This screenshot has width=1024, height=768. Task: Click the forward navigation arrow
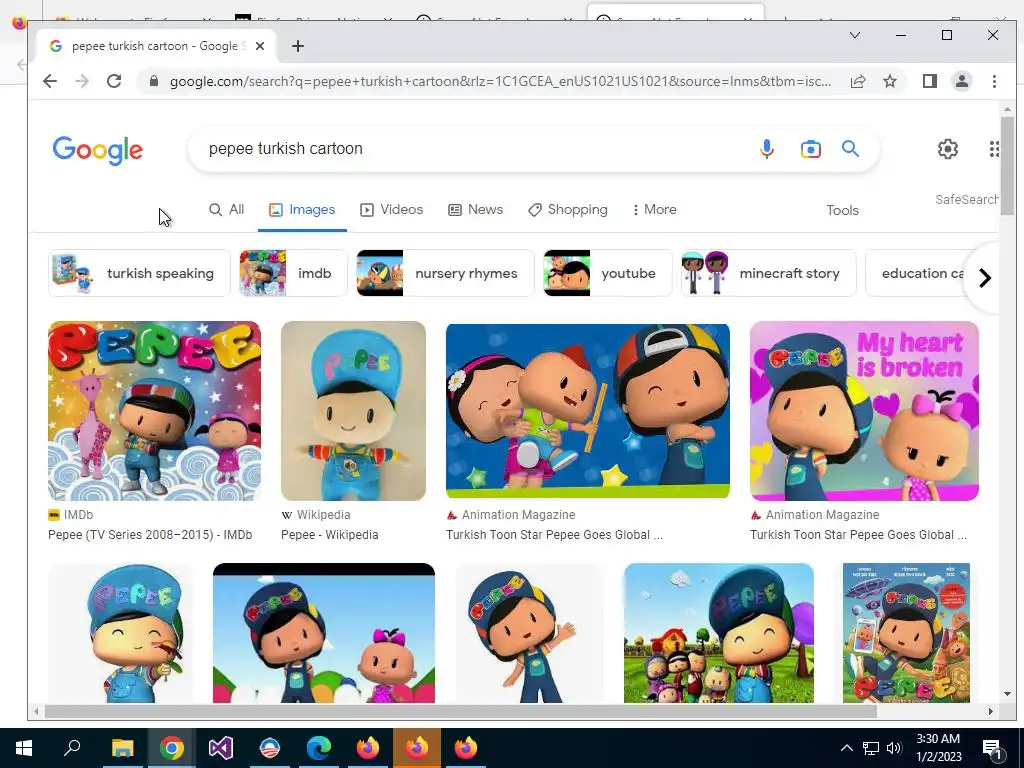82,81
